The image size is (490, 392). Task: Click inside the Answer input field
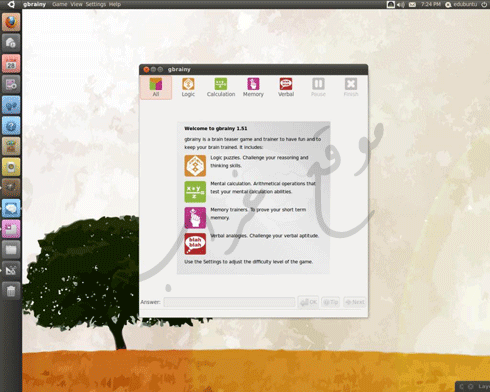click(229, 302)
